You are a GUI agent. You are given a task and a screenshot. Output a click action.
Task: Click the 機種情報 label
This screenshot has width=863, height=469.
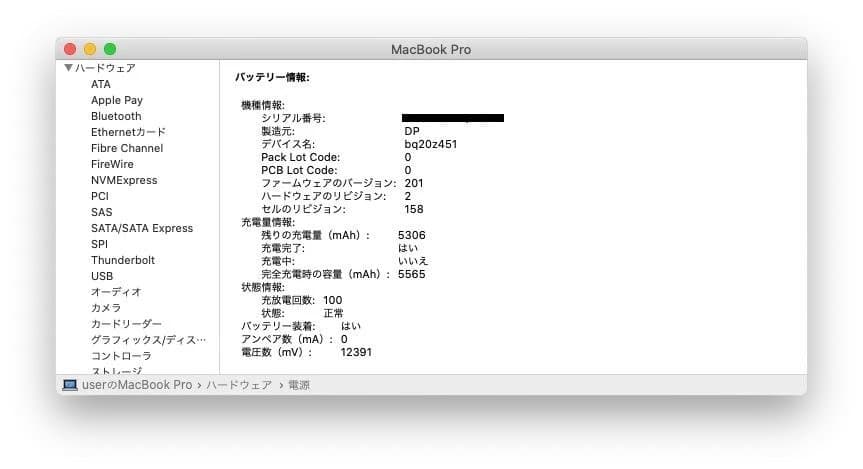click(x=263, y=105)
